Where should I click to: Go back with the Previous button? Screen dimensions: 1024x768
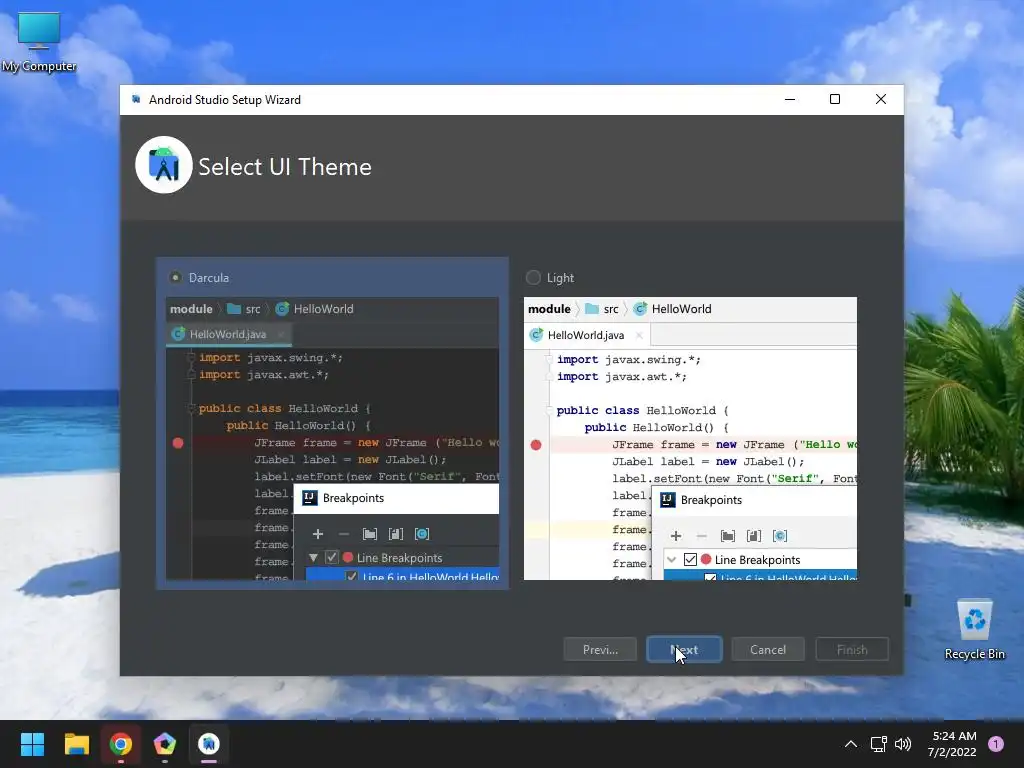pyautogui.click(x=600, y=650)
